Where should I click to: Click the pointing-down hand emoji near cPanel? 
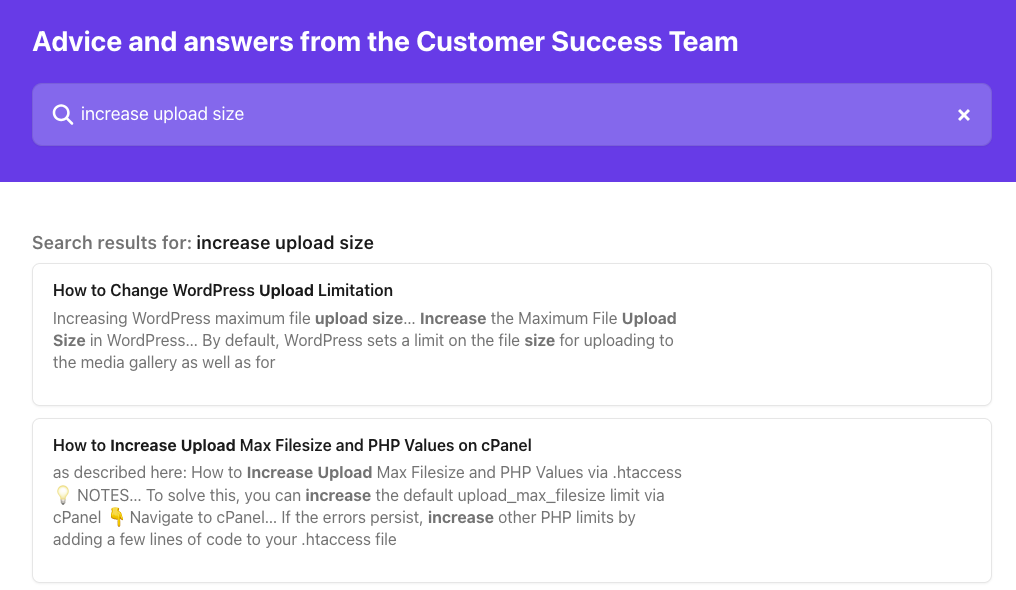tap(116, 517)
